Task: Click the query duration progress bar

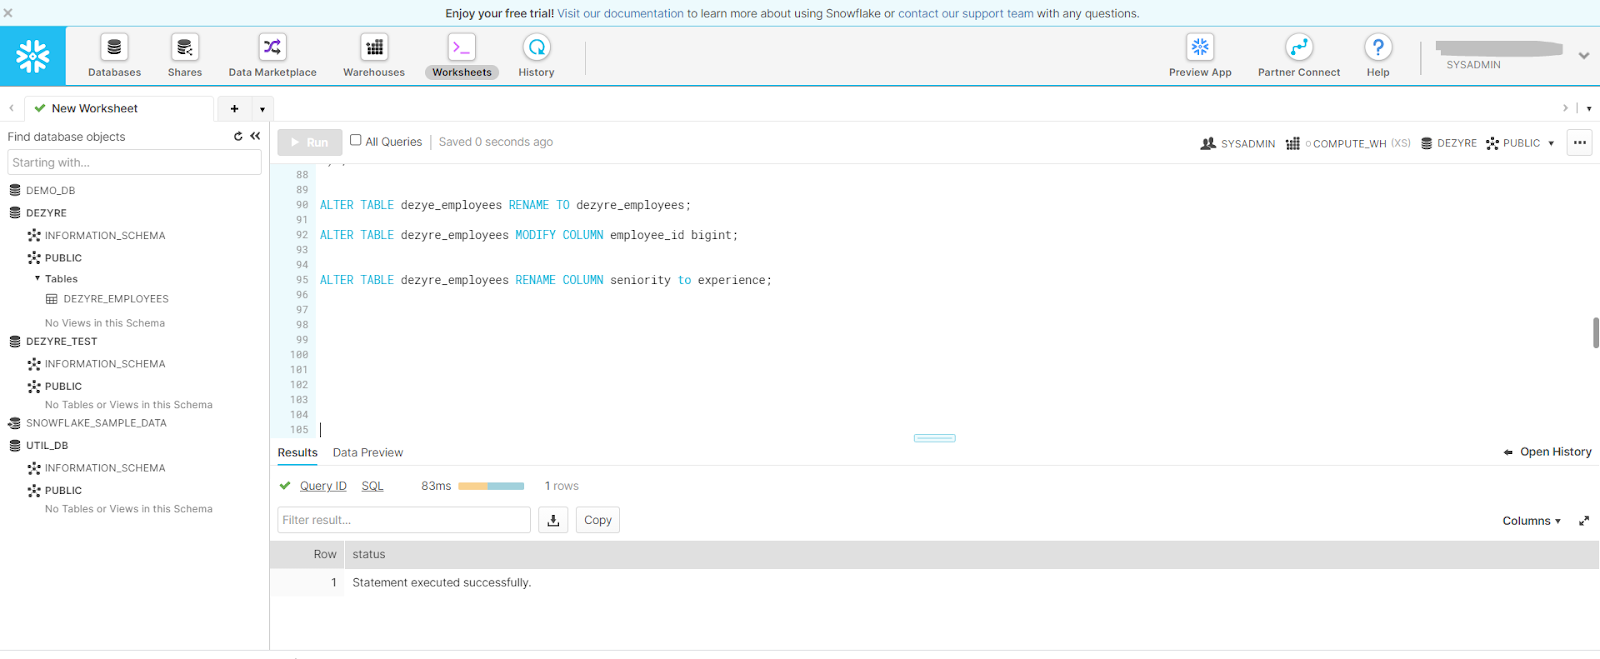Action: tap(491, 486)
